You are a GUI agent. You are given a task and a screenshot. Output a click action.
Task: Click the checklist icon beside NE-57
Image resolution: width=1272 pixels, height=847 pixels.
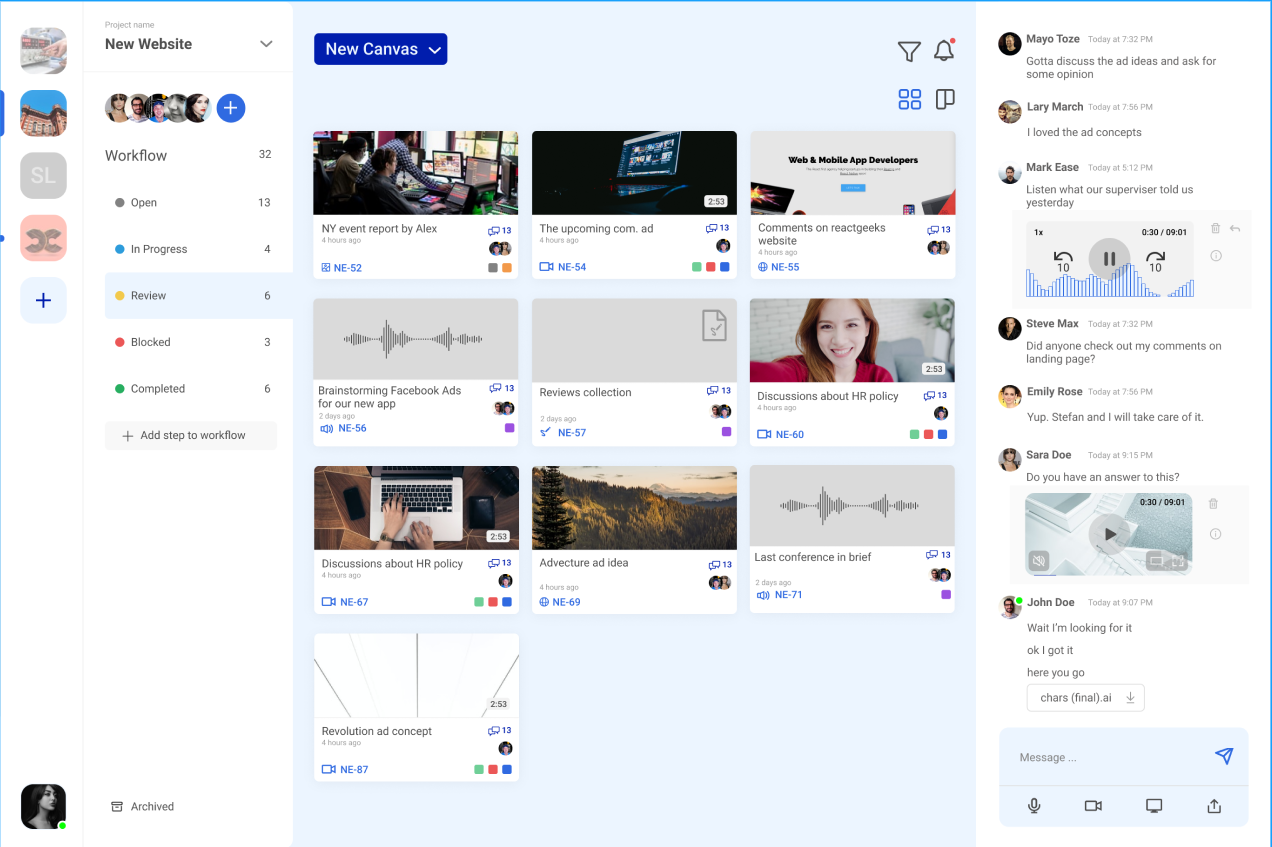click(545, 433)
